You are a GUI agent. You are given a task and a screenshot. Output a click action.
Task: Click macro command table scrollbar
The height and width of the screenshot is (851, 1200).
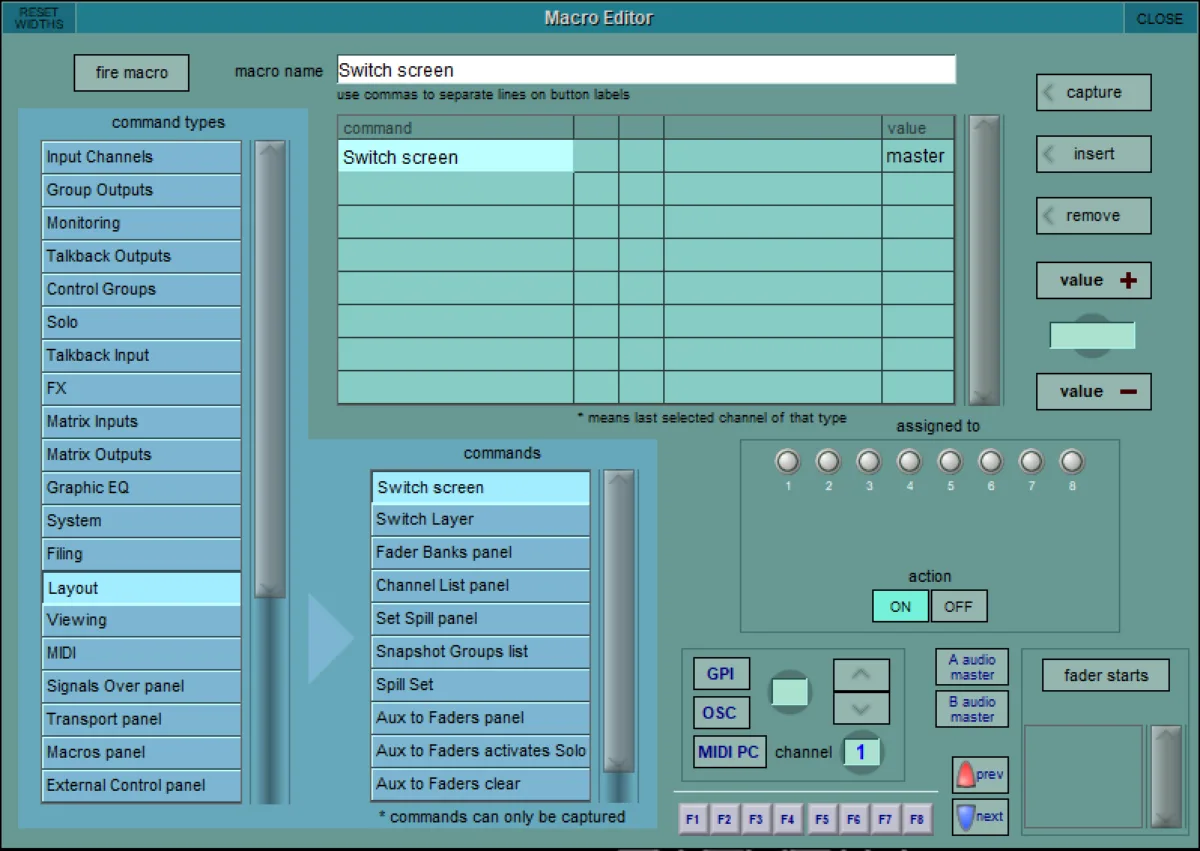point(984,260)
